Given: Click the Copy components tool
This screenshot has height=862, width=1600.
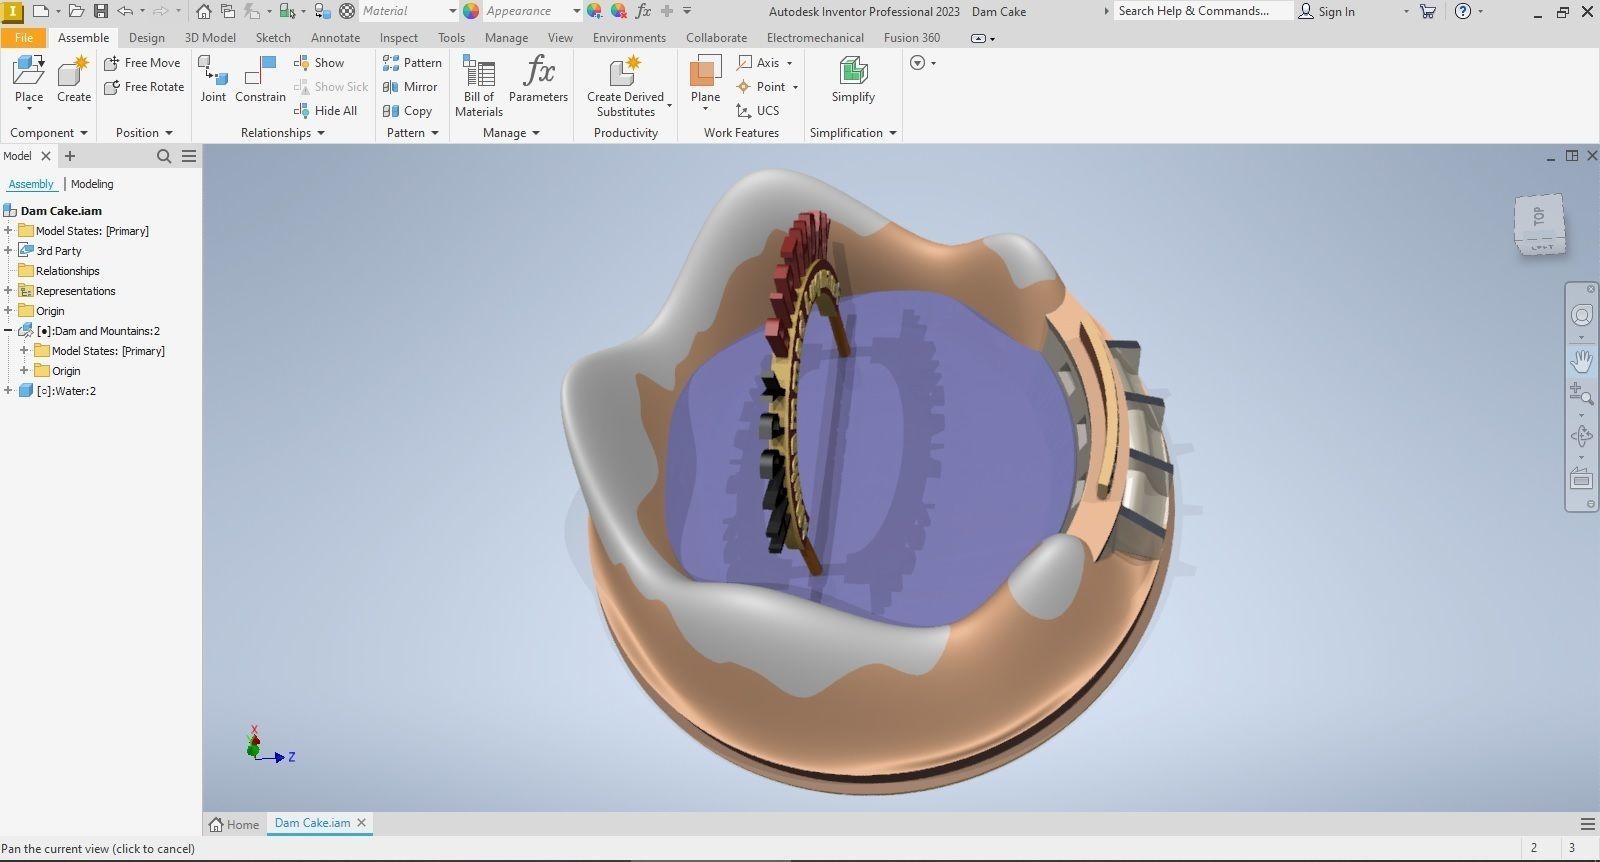Looking at the screenshot, I should tap(407, 110).
